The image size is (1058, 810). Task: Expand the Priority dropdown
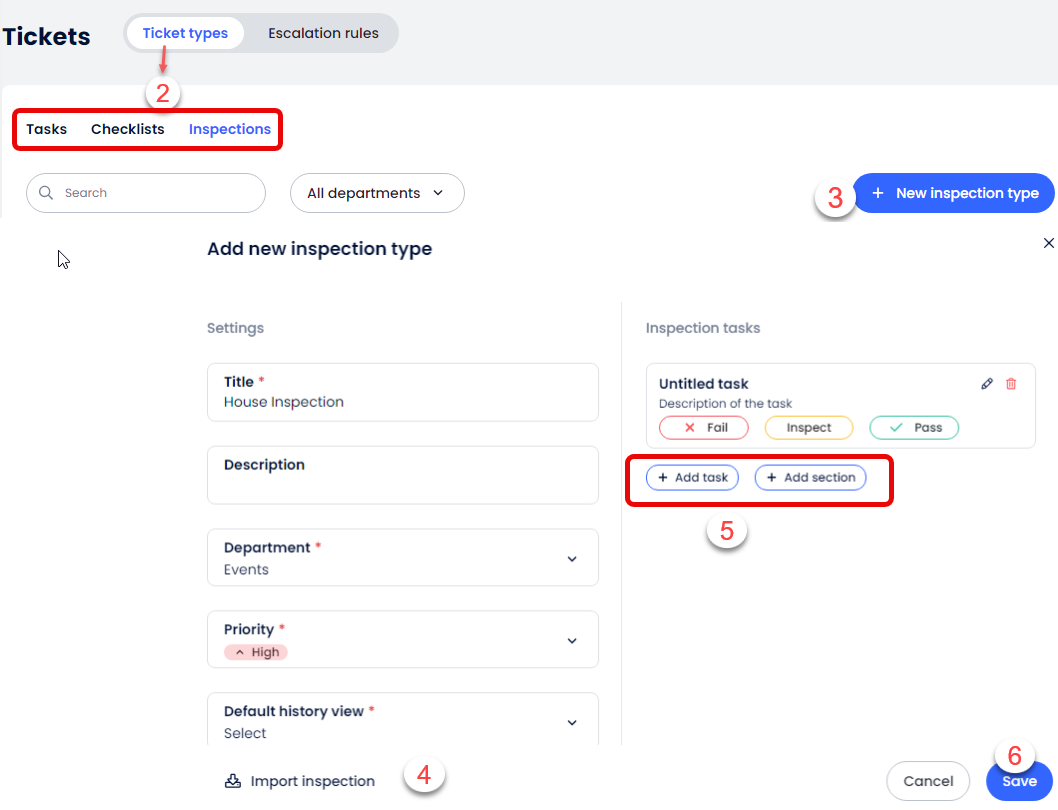click(571, 641)
